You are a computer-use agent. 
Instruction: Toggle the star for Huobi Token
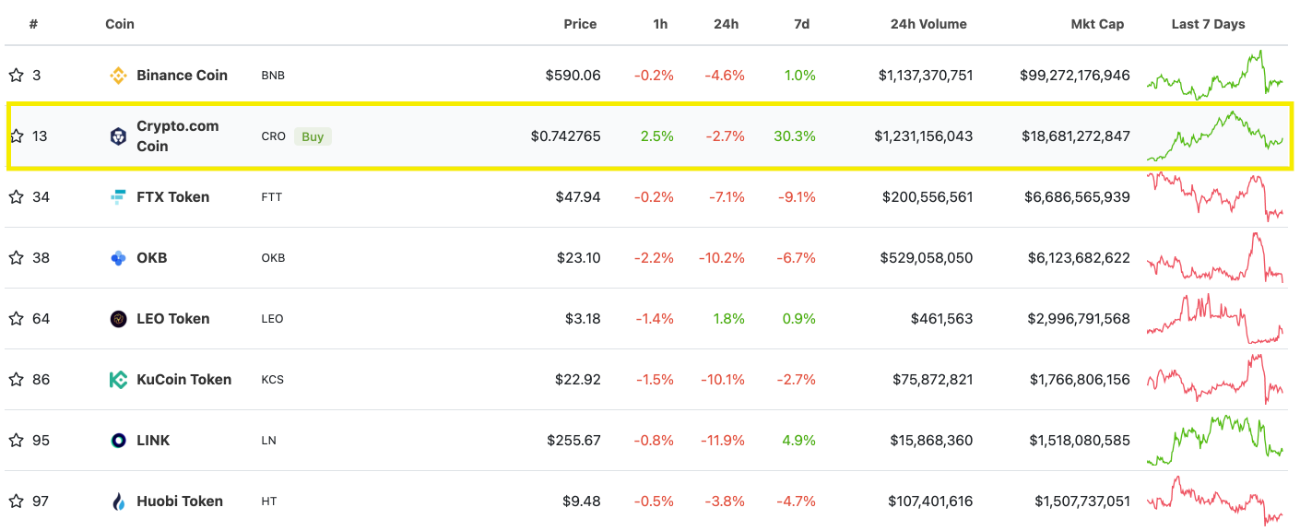pos(16,501)
